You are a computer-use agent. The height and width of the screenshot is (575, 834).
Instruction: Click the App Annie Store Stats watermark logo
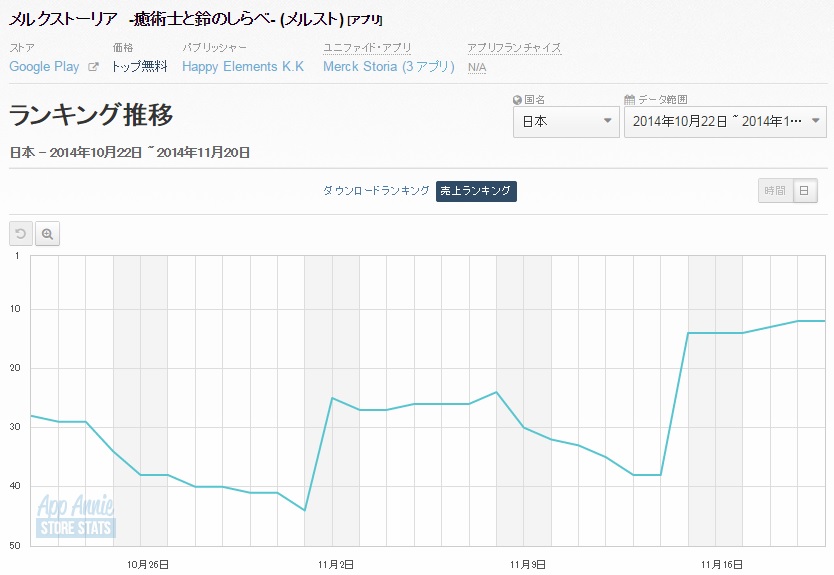tap(75, 517)
